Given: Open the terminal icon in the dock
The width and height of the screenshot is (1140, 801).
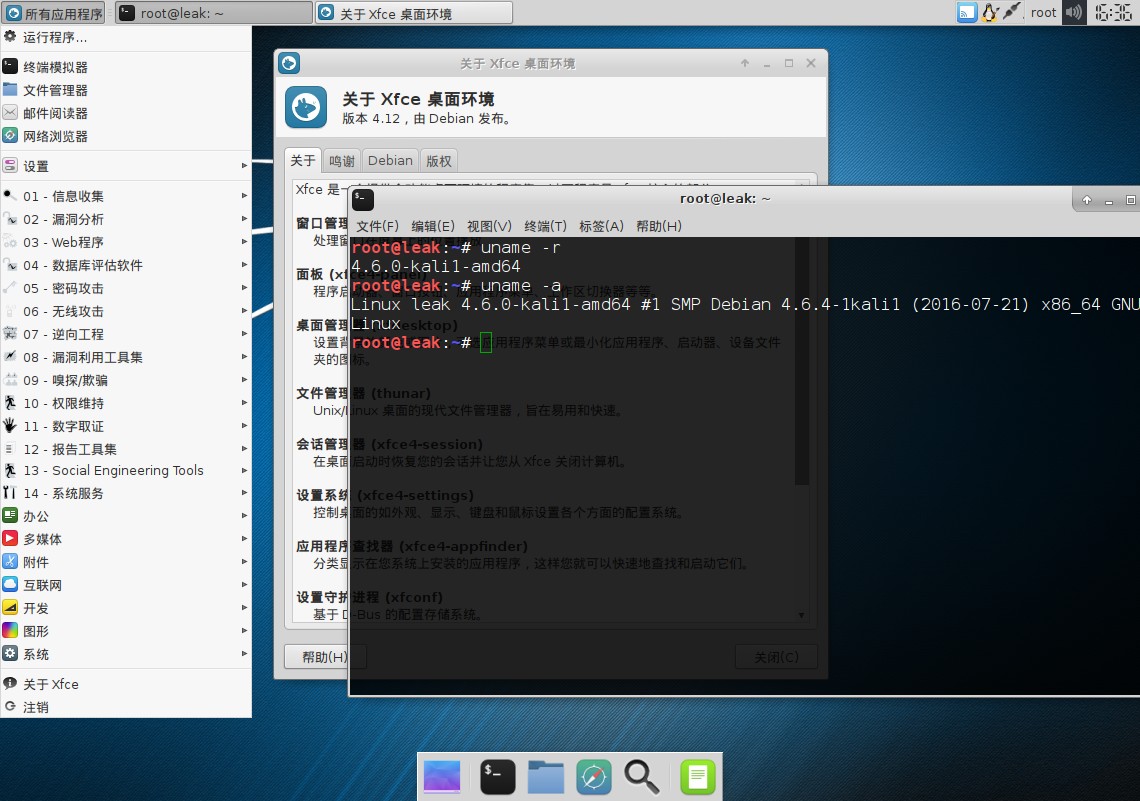Looking at the screenshot, I should (x=498, y=776).
